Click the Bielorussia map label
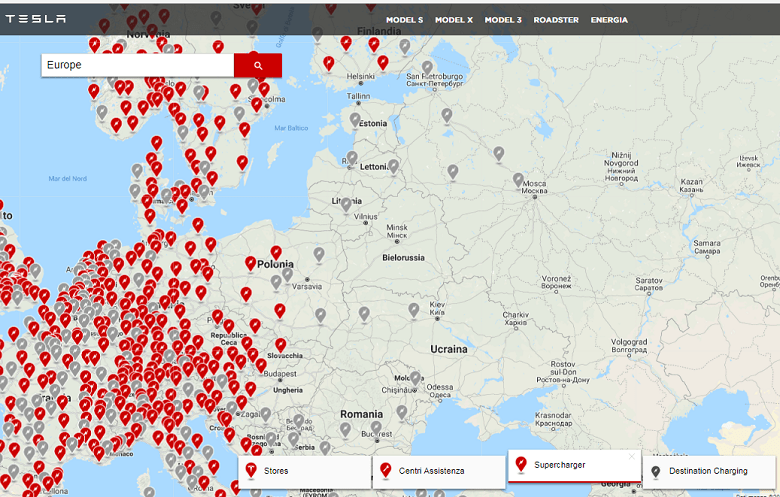Screen dimensions: 780x497 [x=403, y=258]
